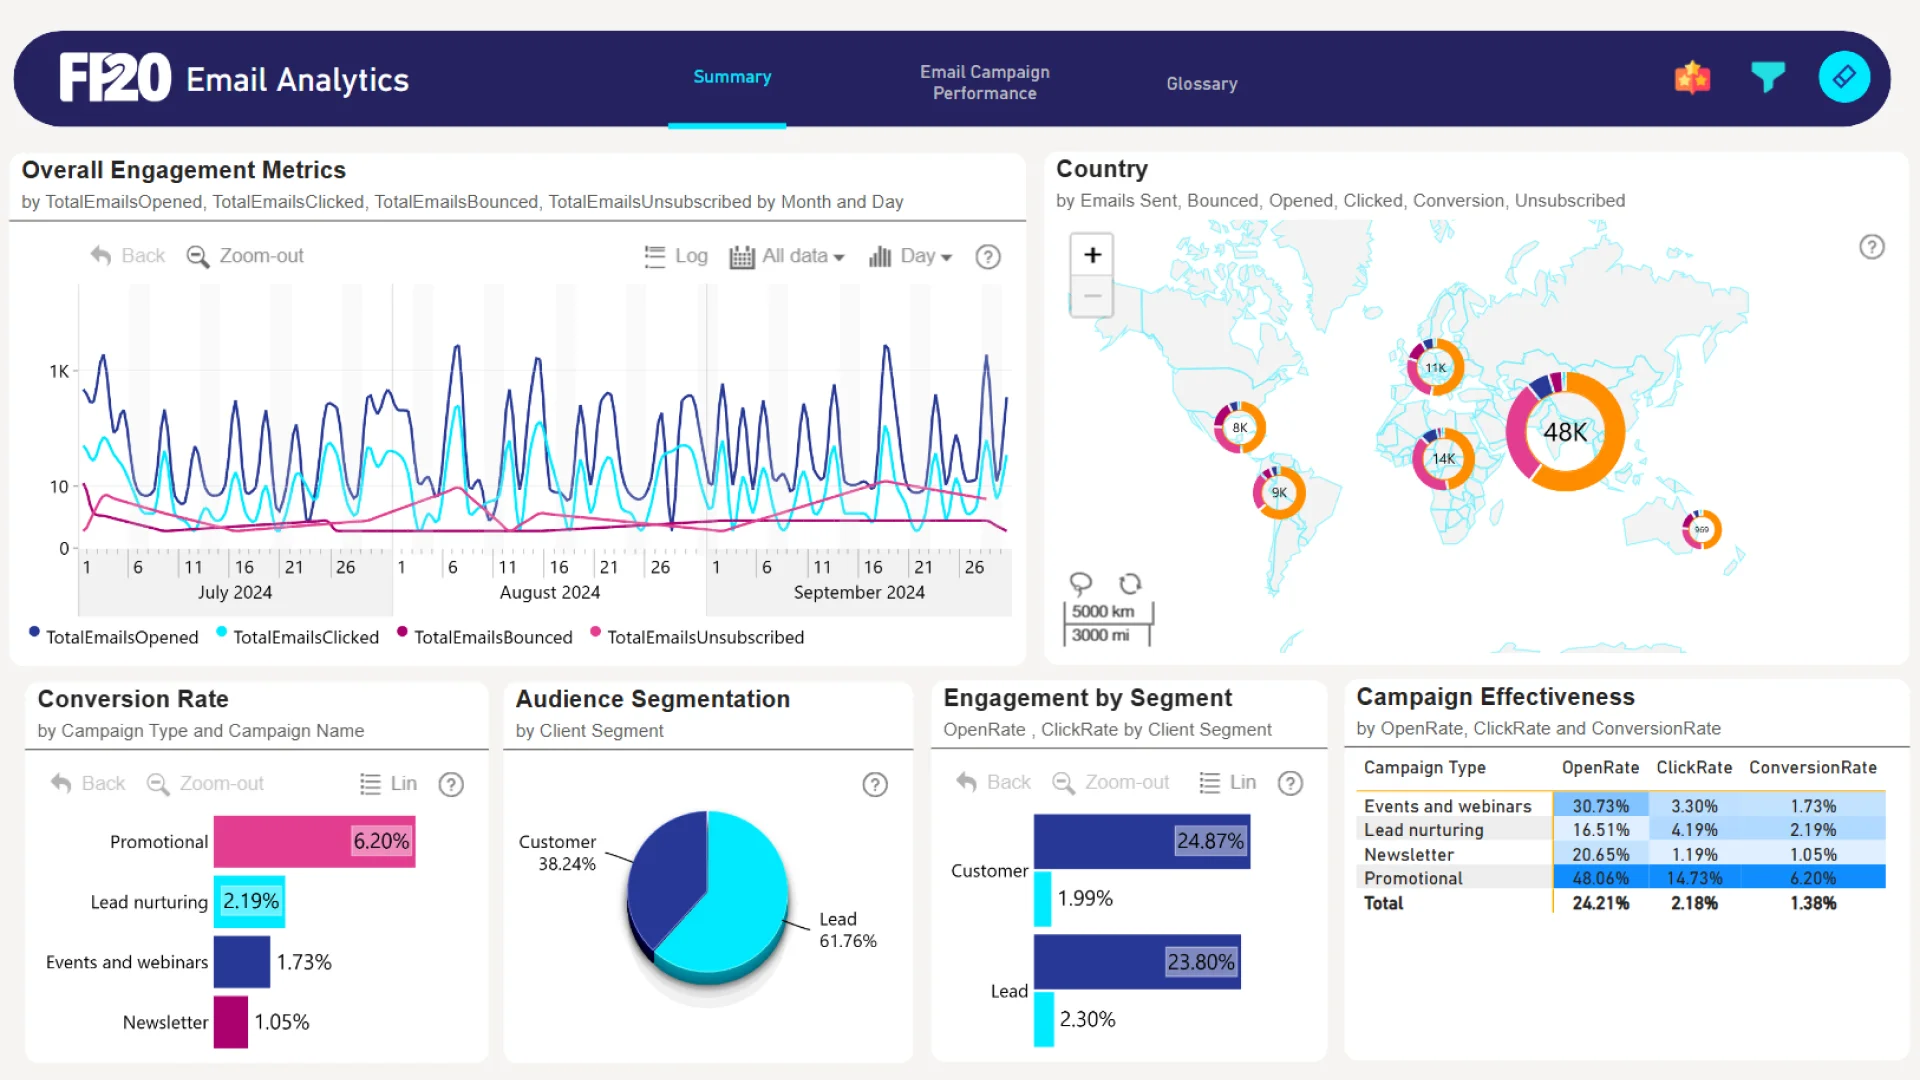Select the Newsletter table row label
1920x1080 pixels.
1408,855
